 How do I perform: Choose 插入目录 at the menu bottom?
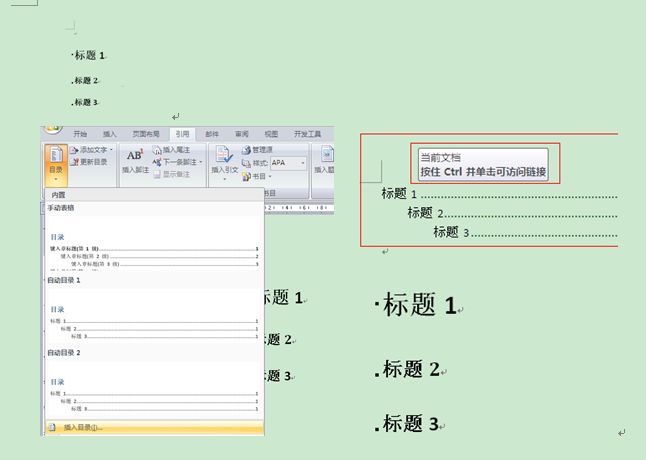click(154, 427)
